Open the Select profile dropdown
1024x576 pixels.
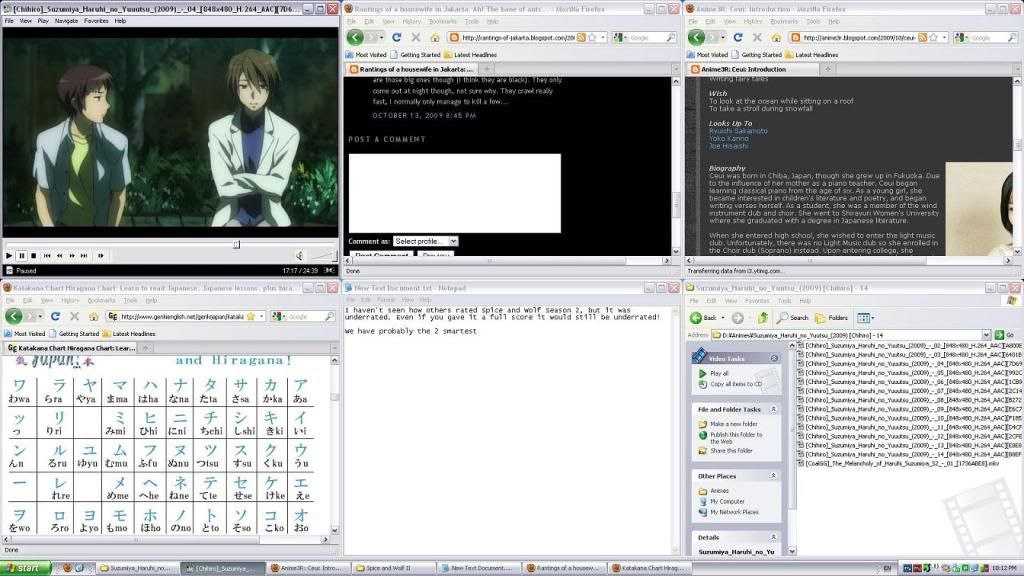[x=425, y=241]
